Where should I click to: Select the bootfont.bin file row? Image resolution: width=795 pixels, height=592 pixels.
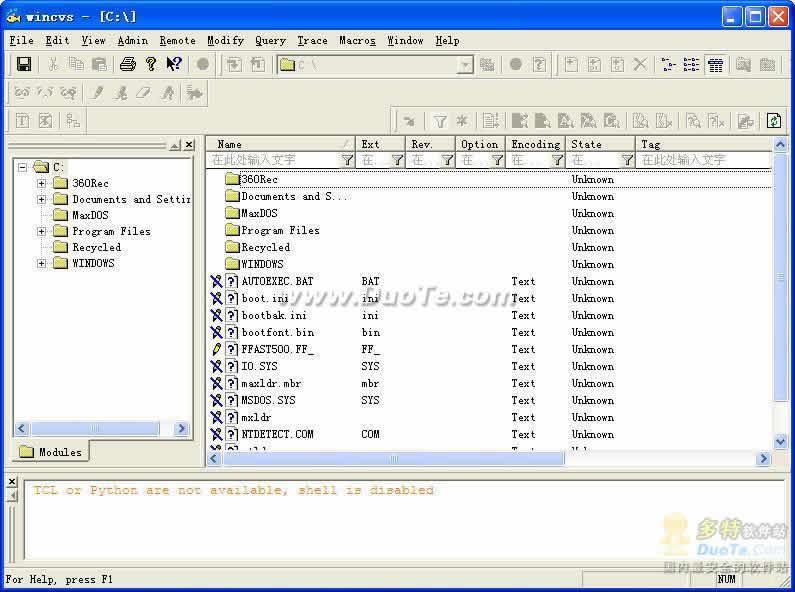click(489, 332)
